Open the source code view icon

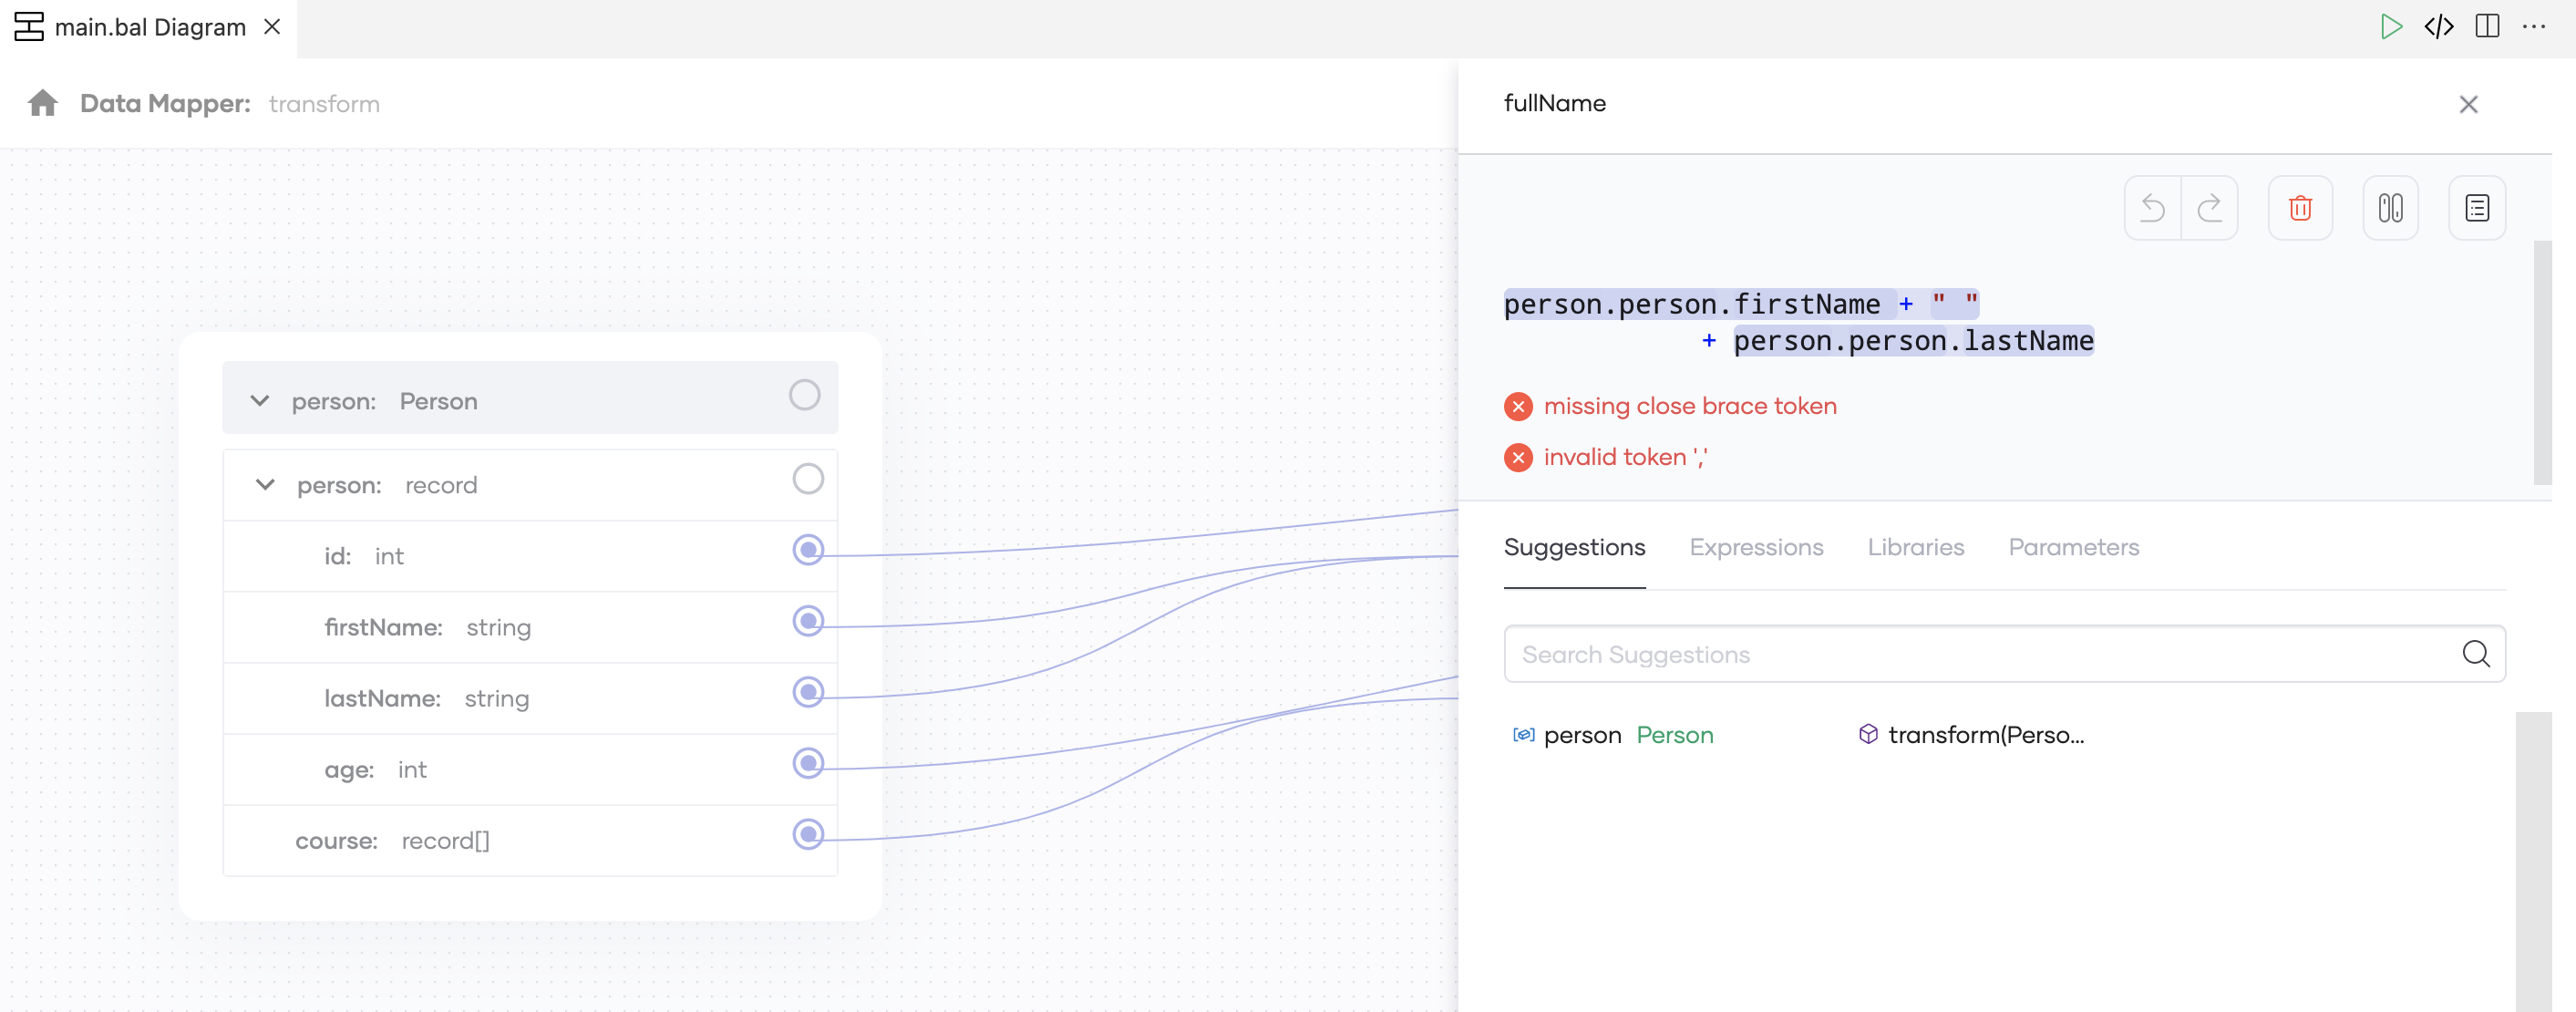[2438, 27]
